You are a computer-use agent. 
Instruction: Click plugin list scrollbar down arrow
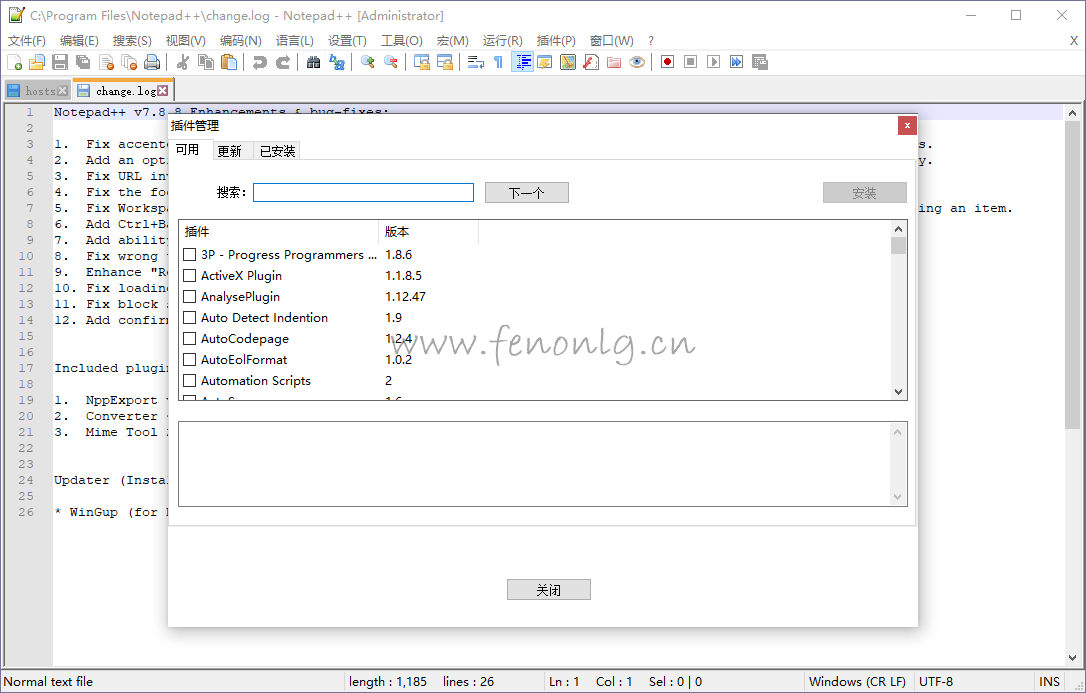point(898,392)
